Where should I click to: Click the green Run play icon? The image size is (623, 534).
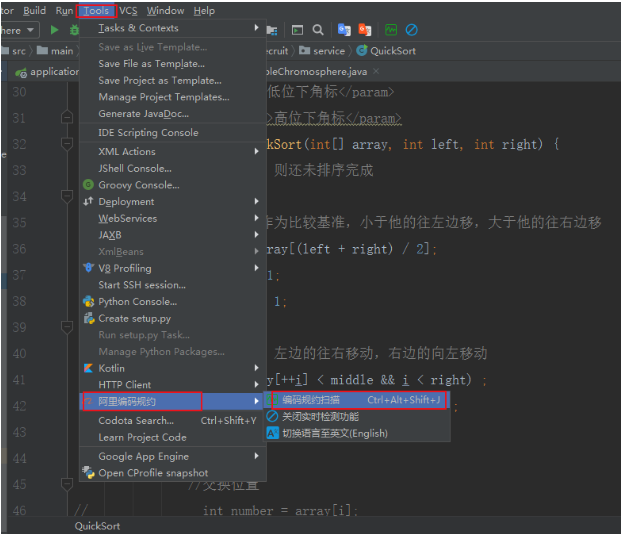coord(54,30)
